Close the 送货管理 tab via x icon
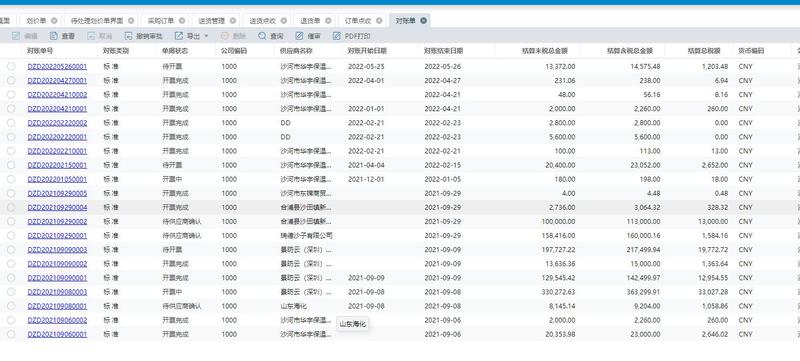800x361 pixels. coord(233,21)
